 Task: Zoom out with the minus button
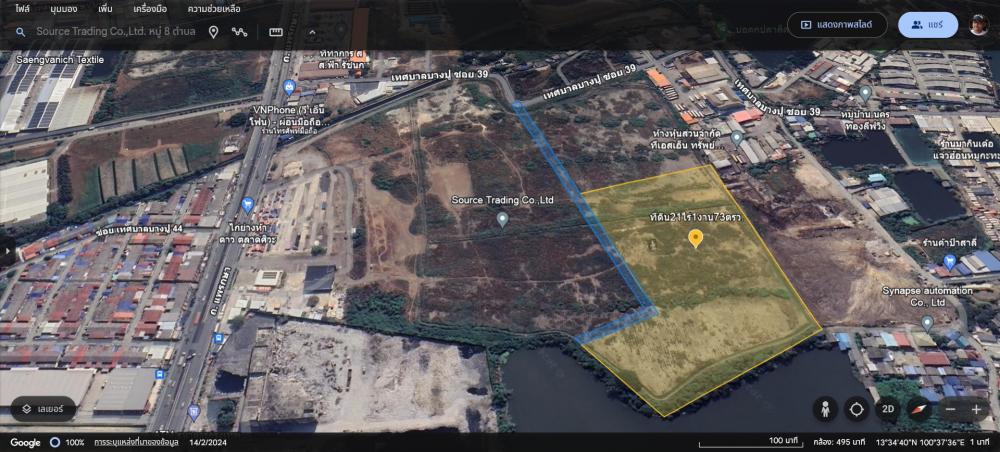pos(950,409)
